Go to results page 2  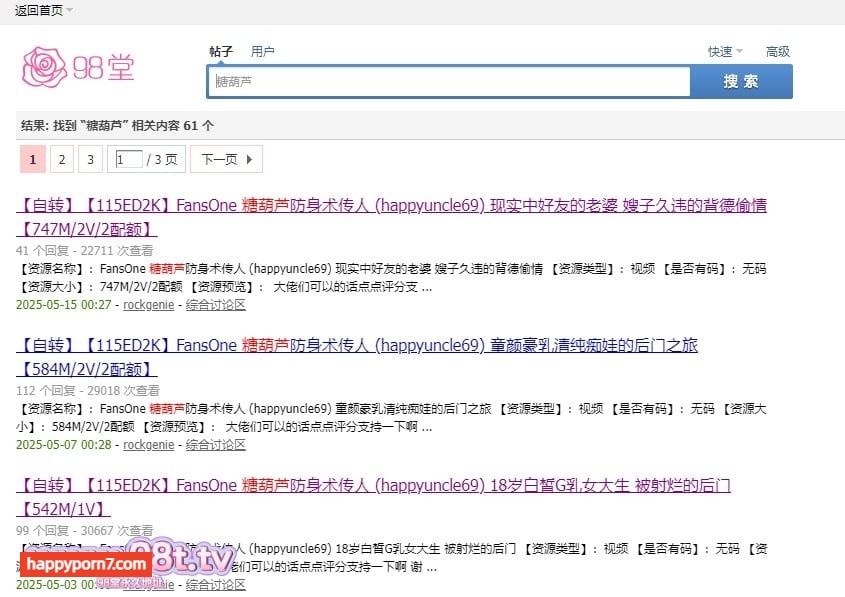click(61, 159)
